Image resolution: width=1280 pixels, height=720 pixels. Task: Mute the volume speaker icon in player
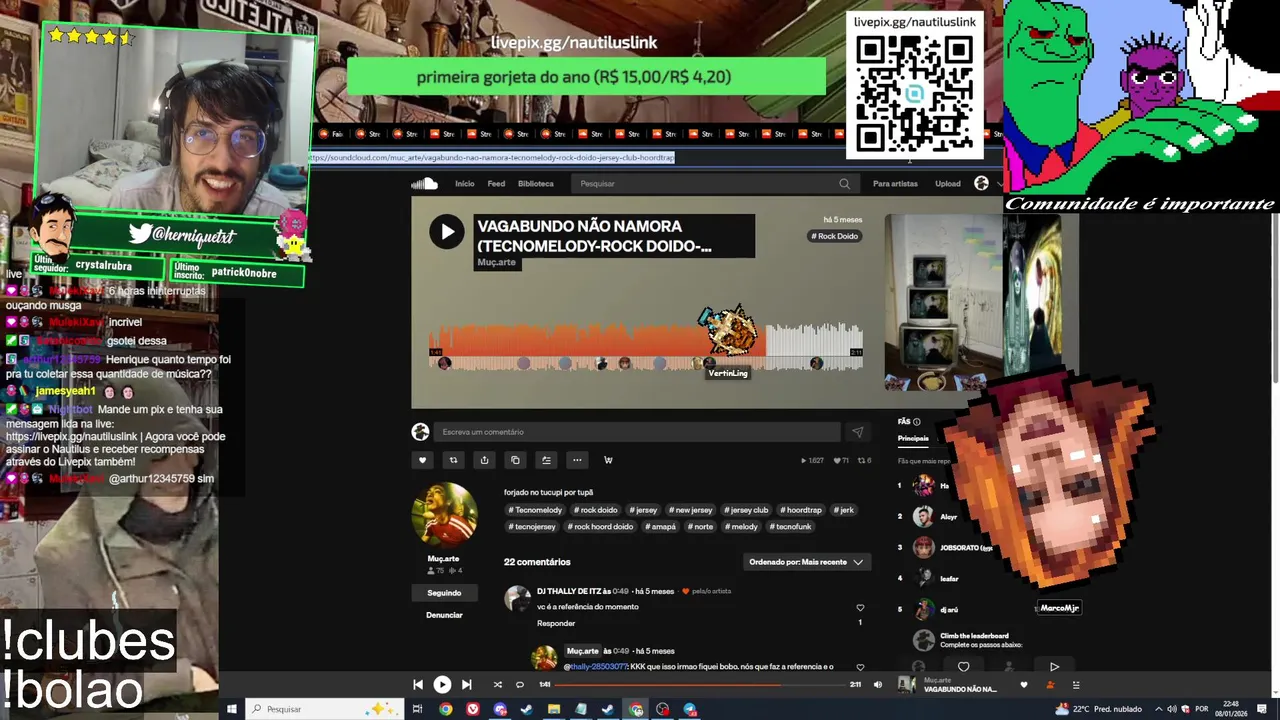878,685
